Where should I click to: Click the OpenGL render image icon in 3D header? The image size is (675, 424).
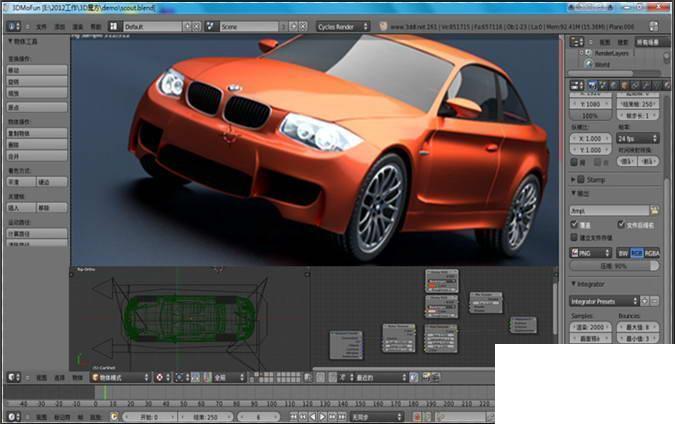coord(427,378)
